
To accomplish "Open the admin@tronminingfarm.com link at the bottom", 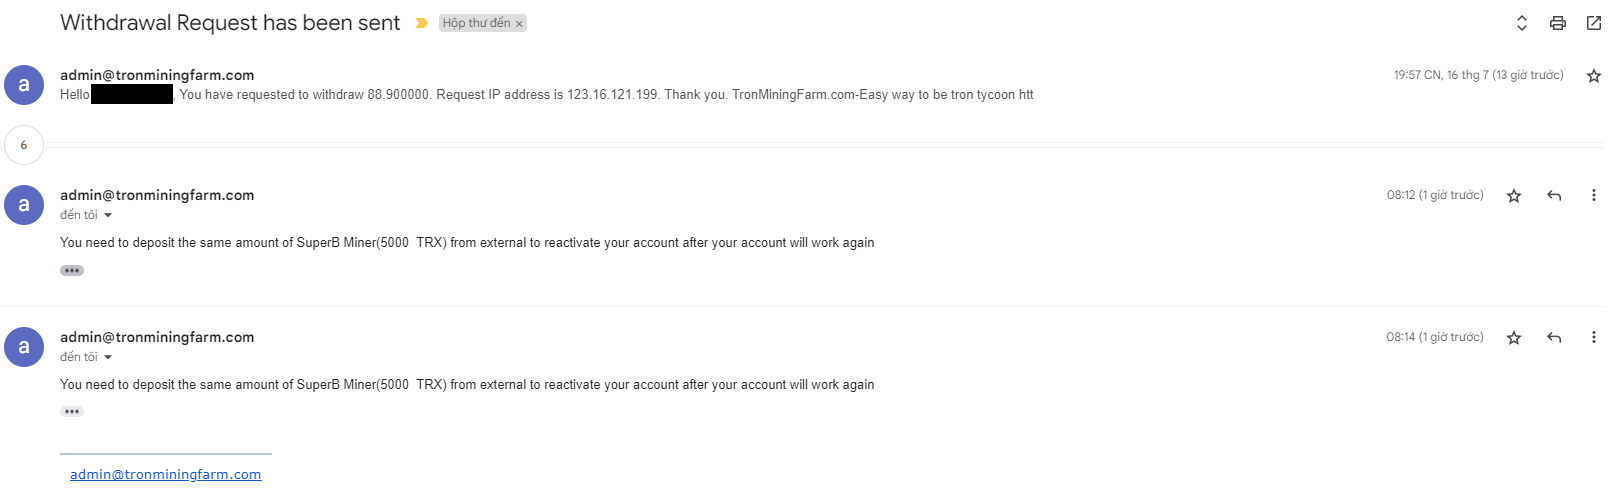I will pyautogui.click(x=165, y=474).
